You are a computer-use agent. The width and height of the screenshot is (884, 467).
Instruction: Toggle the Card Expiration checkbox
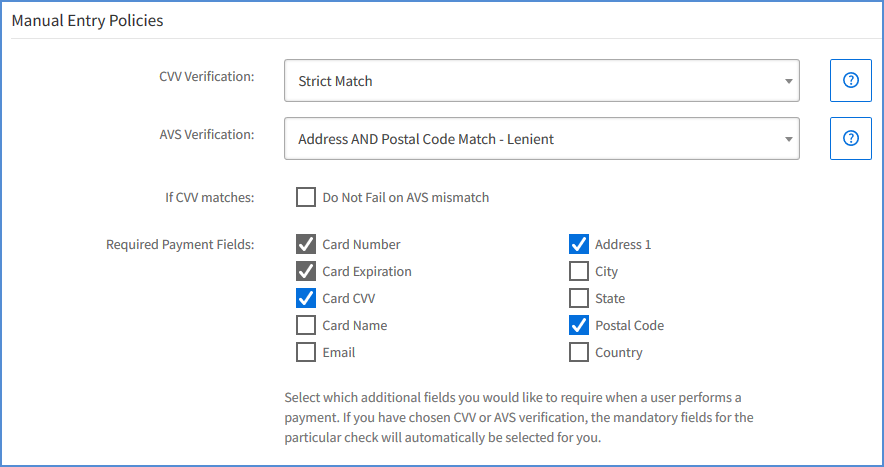pos(306,271)
